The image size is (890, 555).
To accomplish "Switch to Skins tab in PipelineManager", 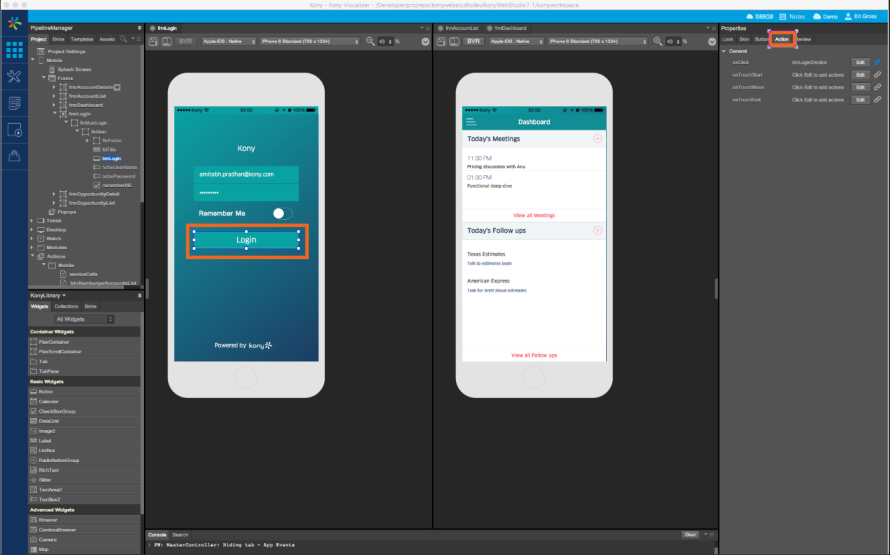I will [58, 40].
